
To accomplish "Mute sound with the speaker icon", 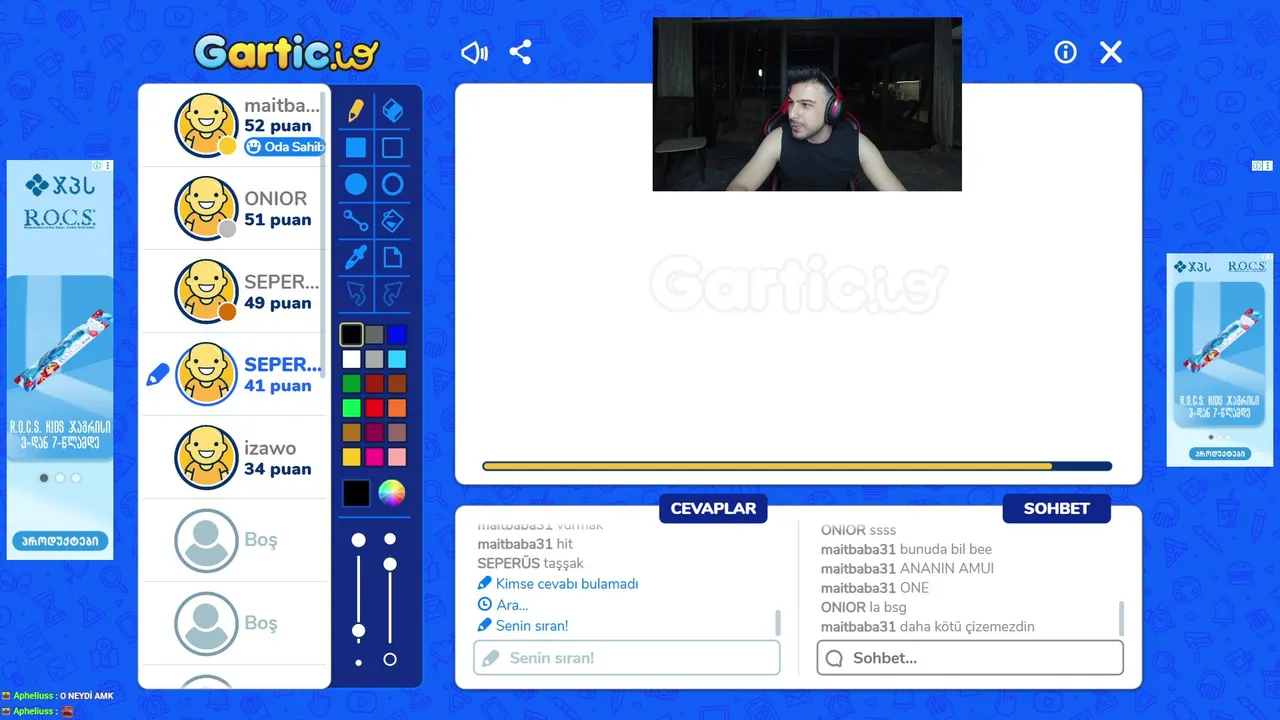I will [474, 52].
